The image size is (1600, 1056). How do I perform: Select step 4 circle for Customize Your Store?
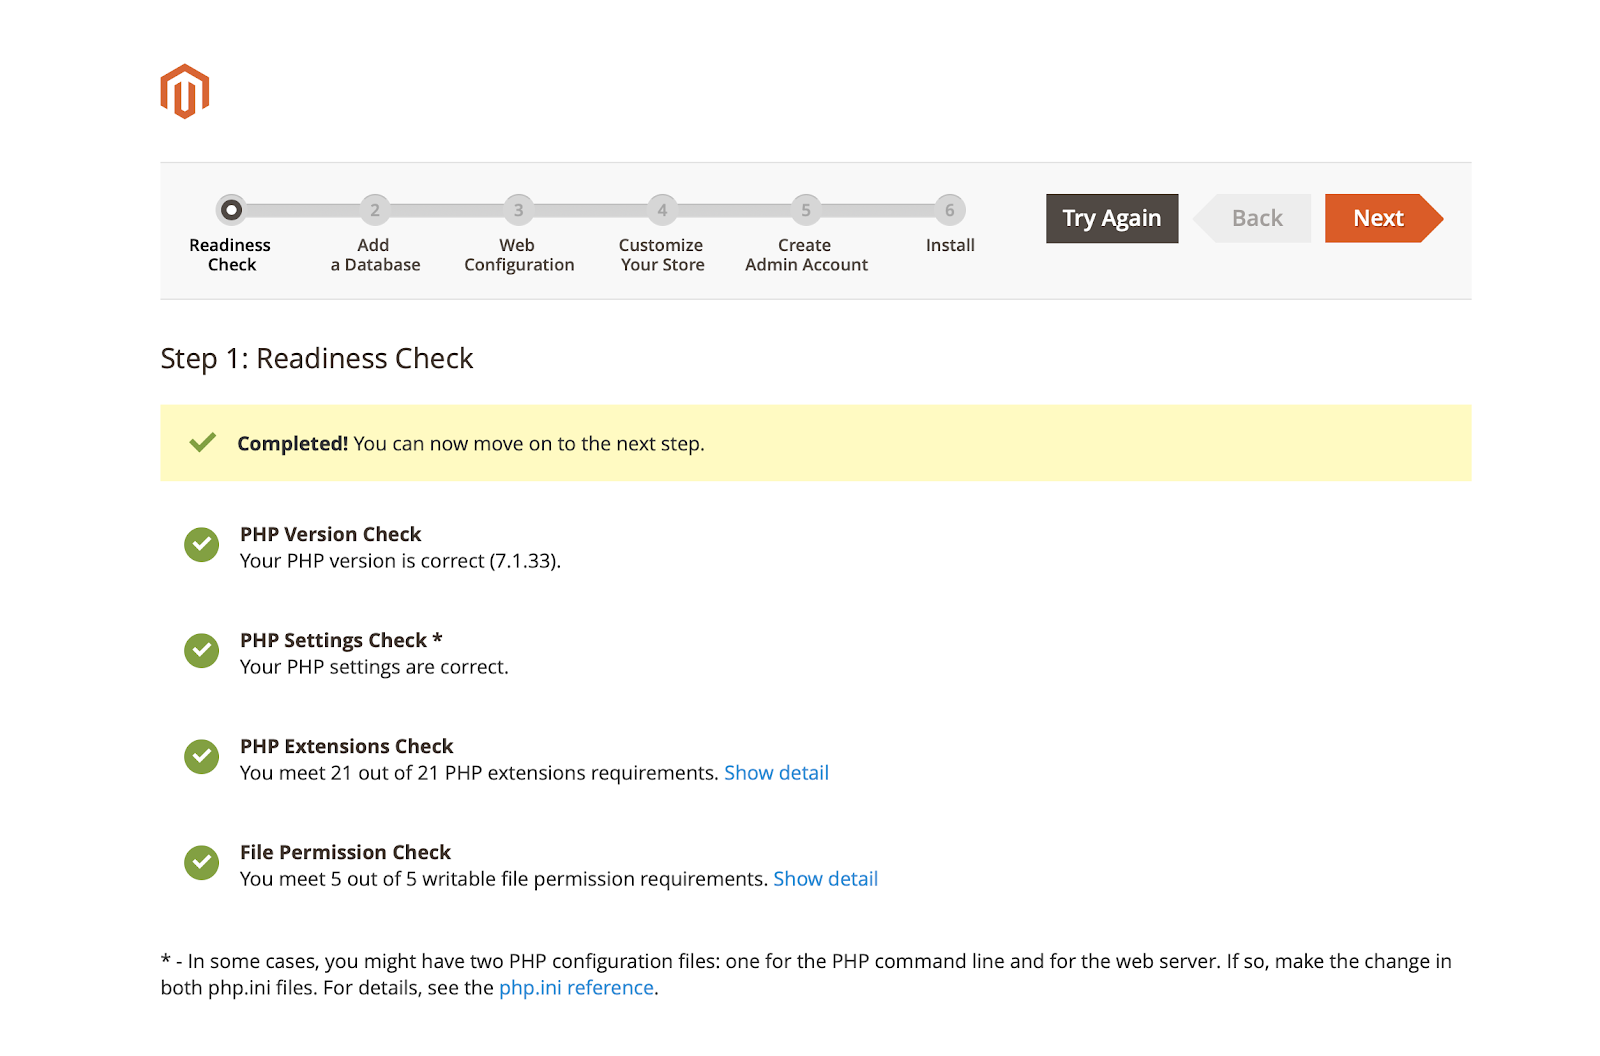(x=662, y=210)
